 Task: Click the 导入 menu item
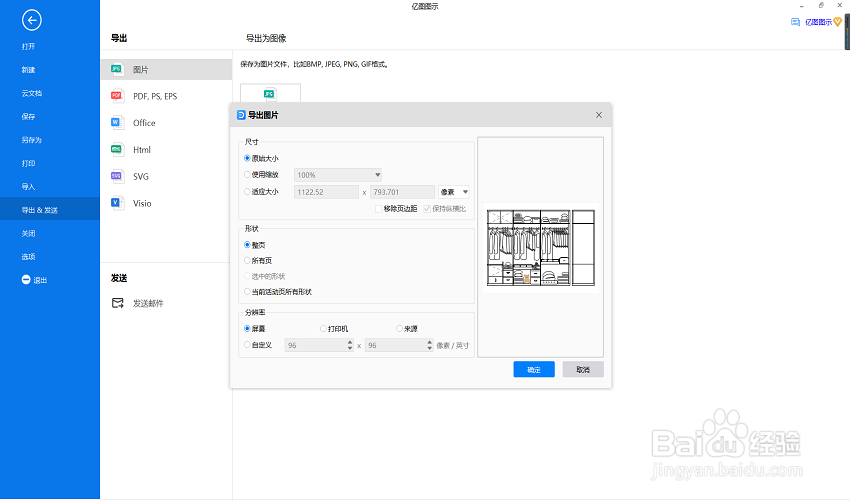[x=28, y=187]
